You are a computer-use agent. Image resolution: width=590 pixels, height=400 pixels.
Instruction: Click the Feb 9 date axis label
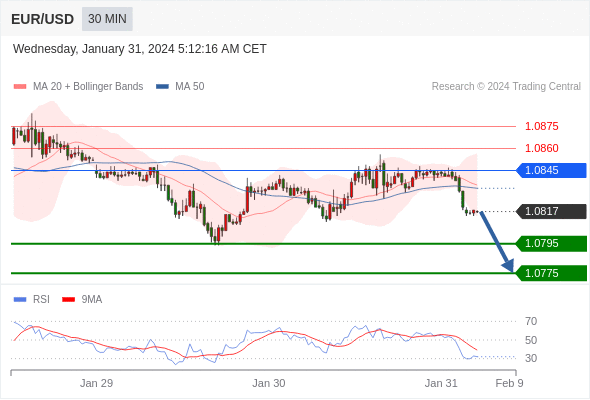pos(509,383)
